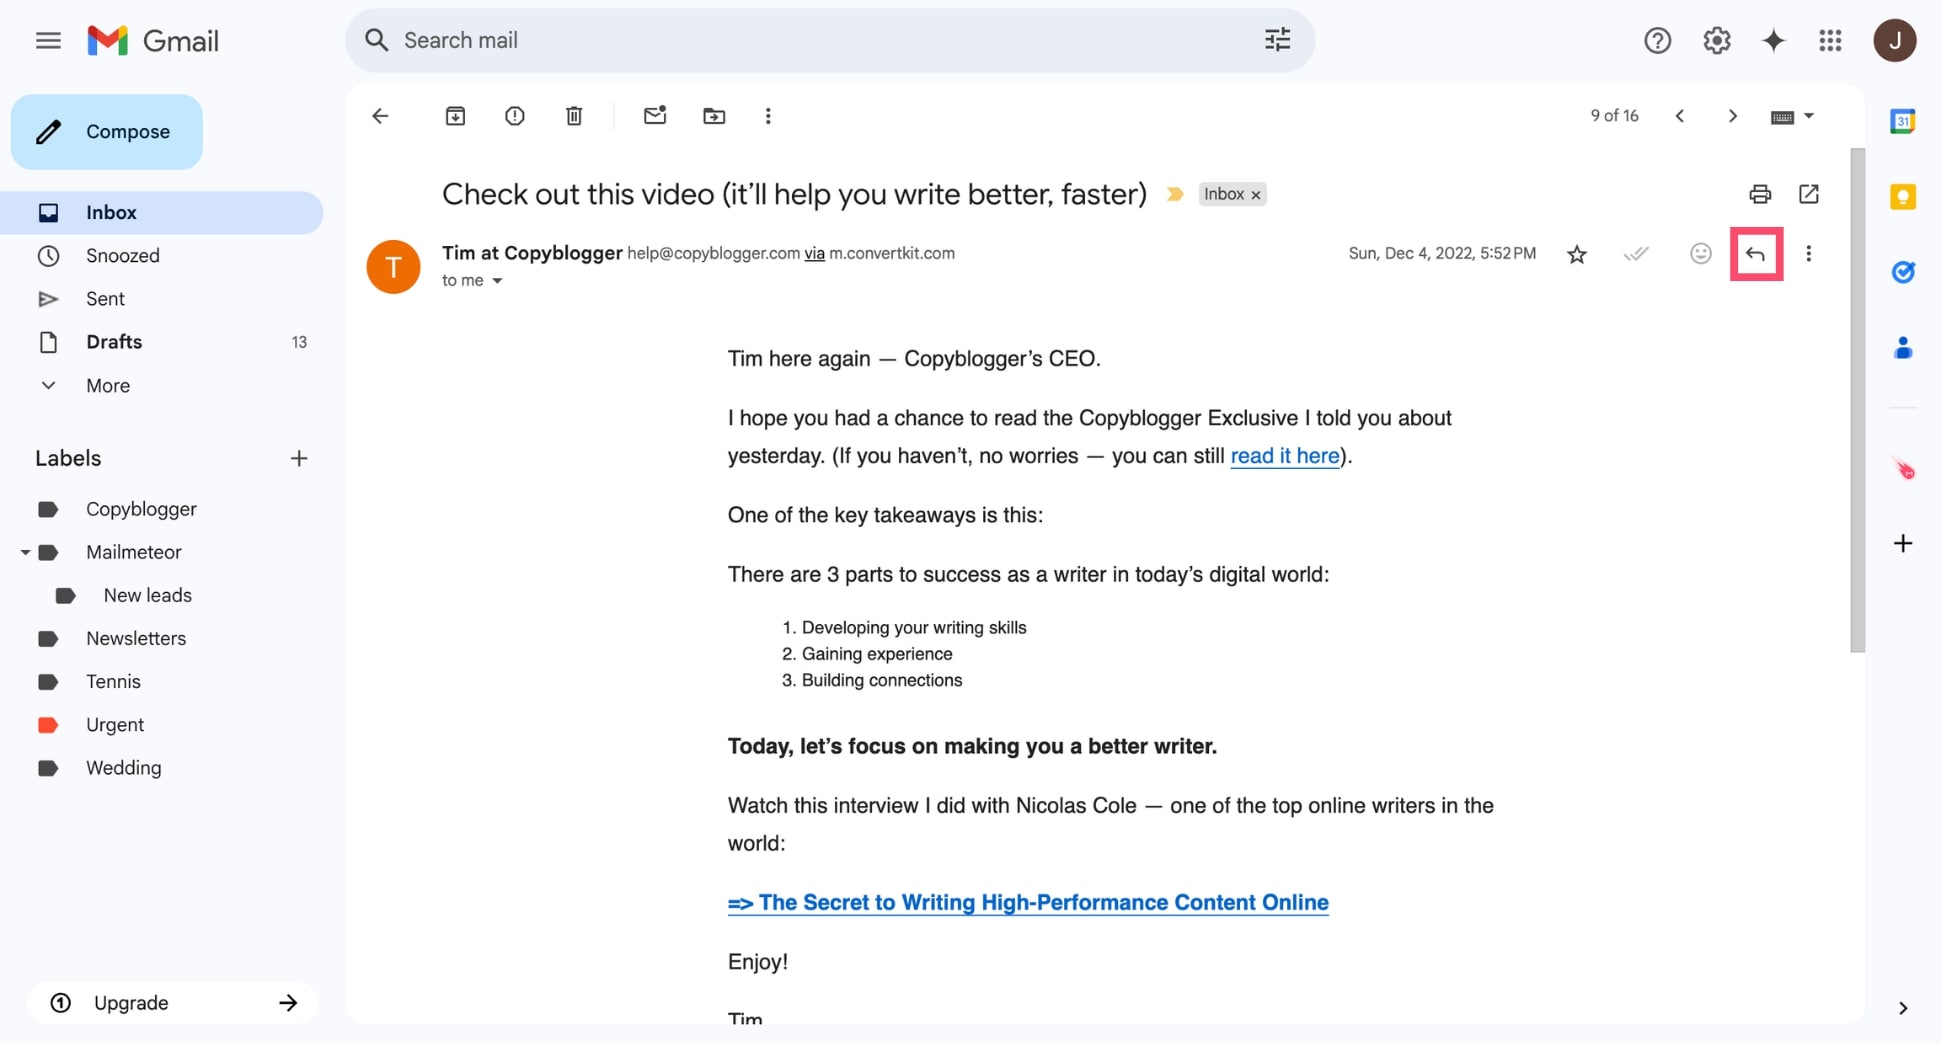The width and height of the screenshot is (1941, 1043).
Task: Remove the Inbox label from conversation
Action: tap(1256, 195)
